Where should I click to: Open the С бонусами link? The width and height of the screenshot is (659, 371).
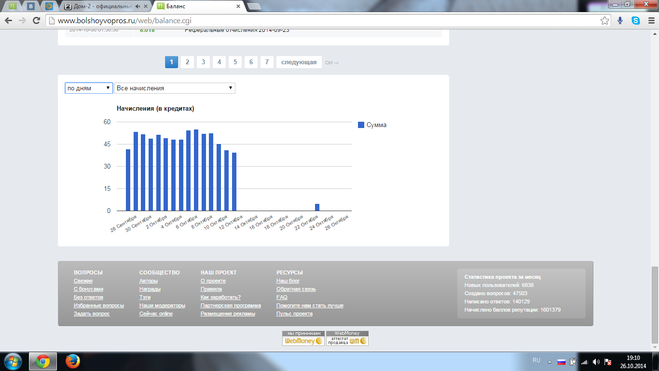pyautogui.click(x=88, y=289)
